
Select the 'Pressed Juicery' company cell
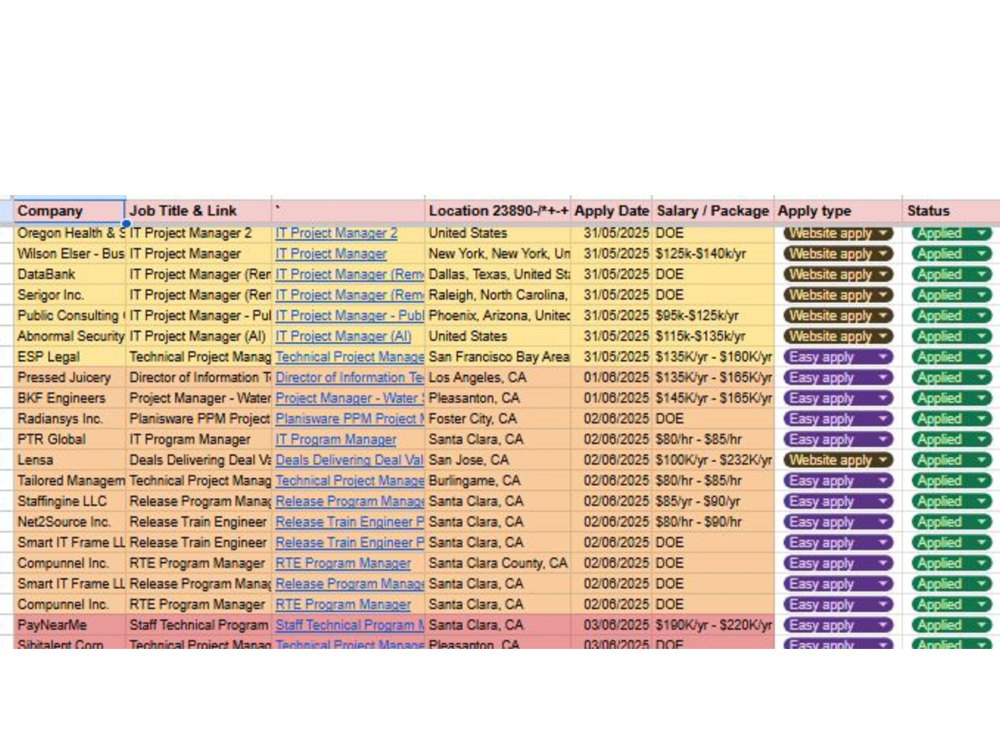(70, 378)
